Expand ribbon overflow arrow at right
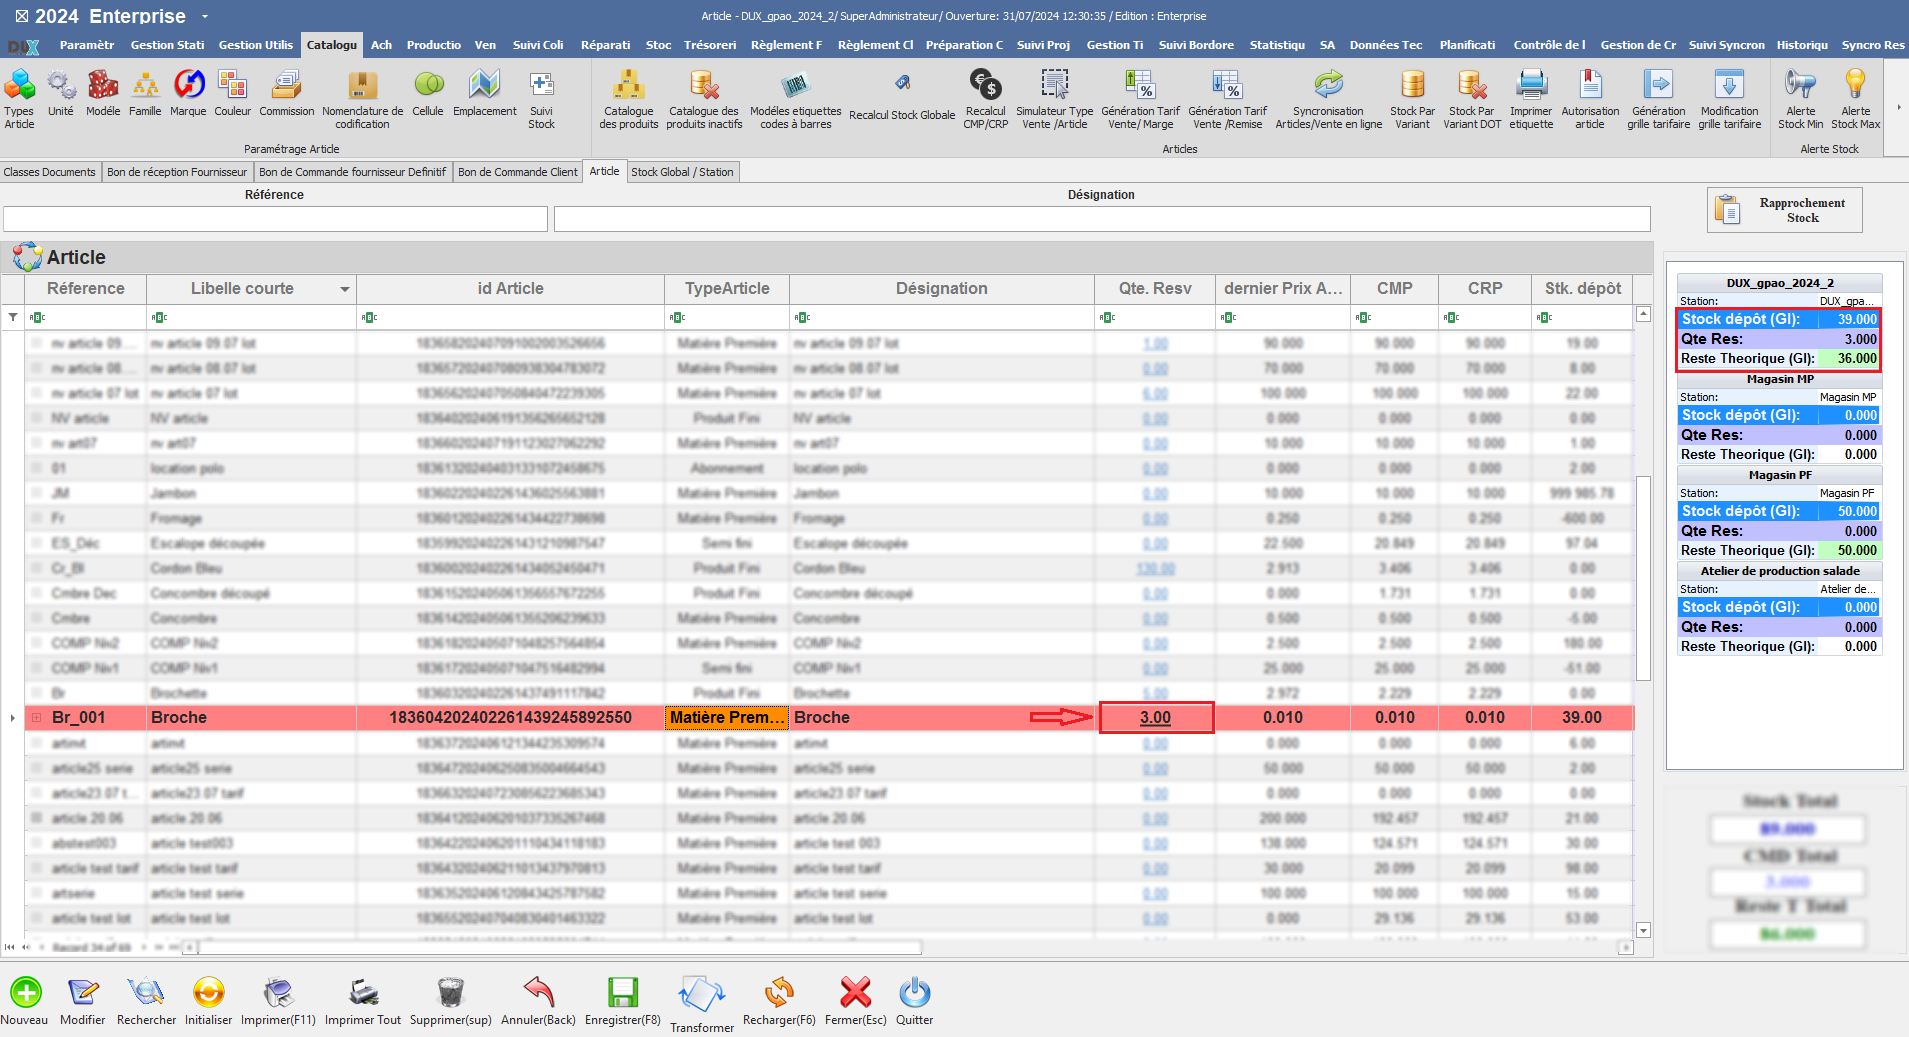The image size is (1909, 1037). click(1898, 107)
